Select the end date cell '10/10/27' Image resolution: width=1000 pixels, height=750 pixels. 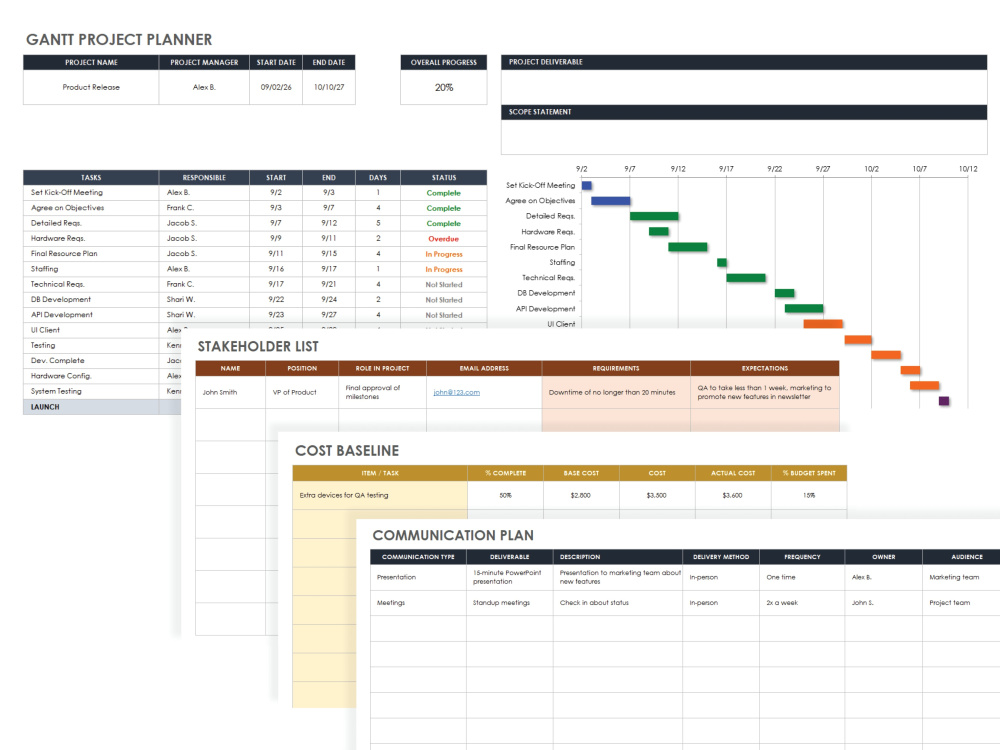point(329,87)
